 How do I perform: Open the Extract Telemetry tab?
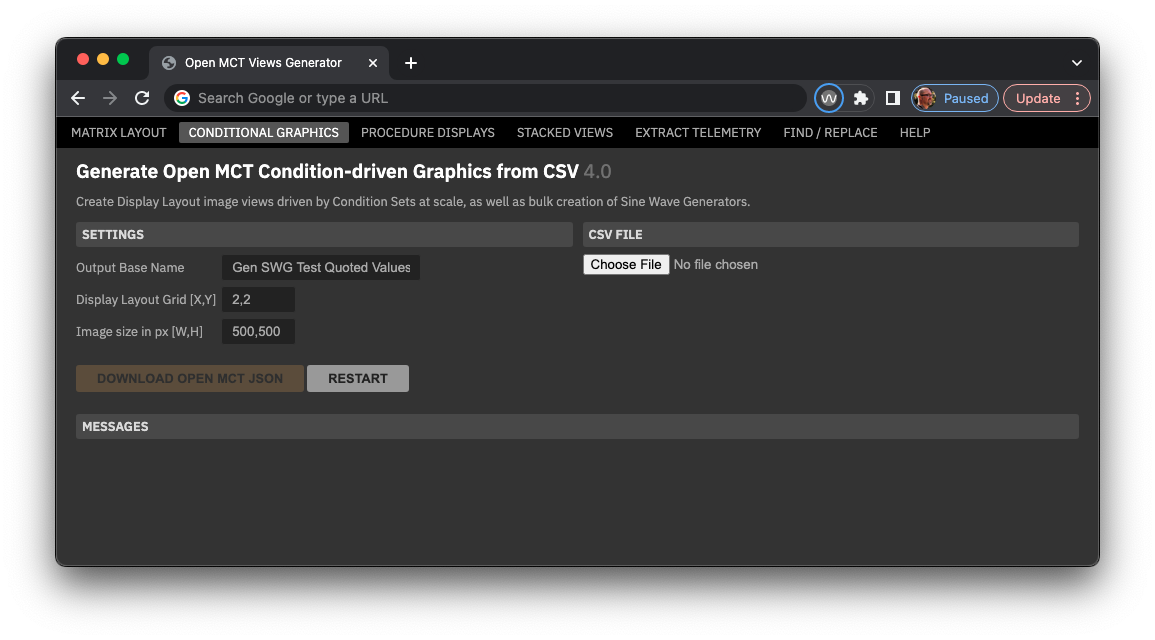698,133
